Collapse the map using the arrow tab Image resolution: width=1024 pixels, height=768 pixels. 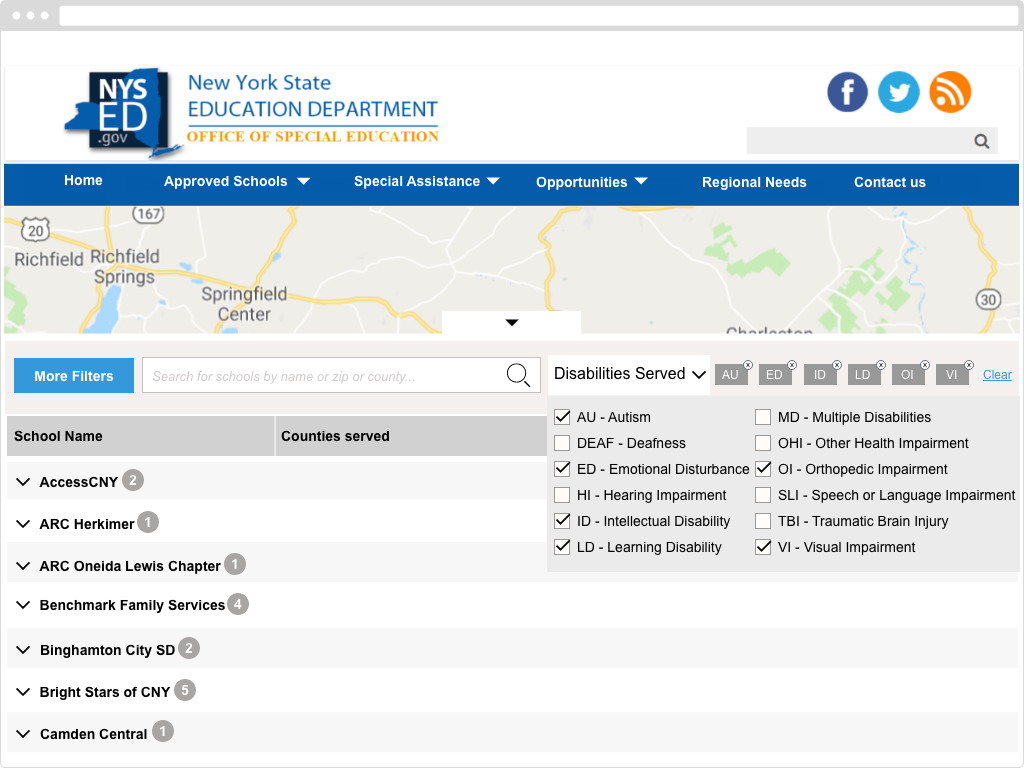(x=512, y=323)
